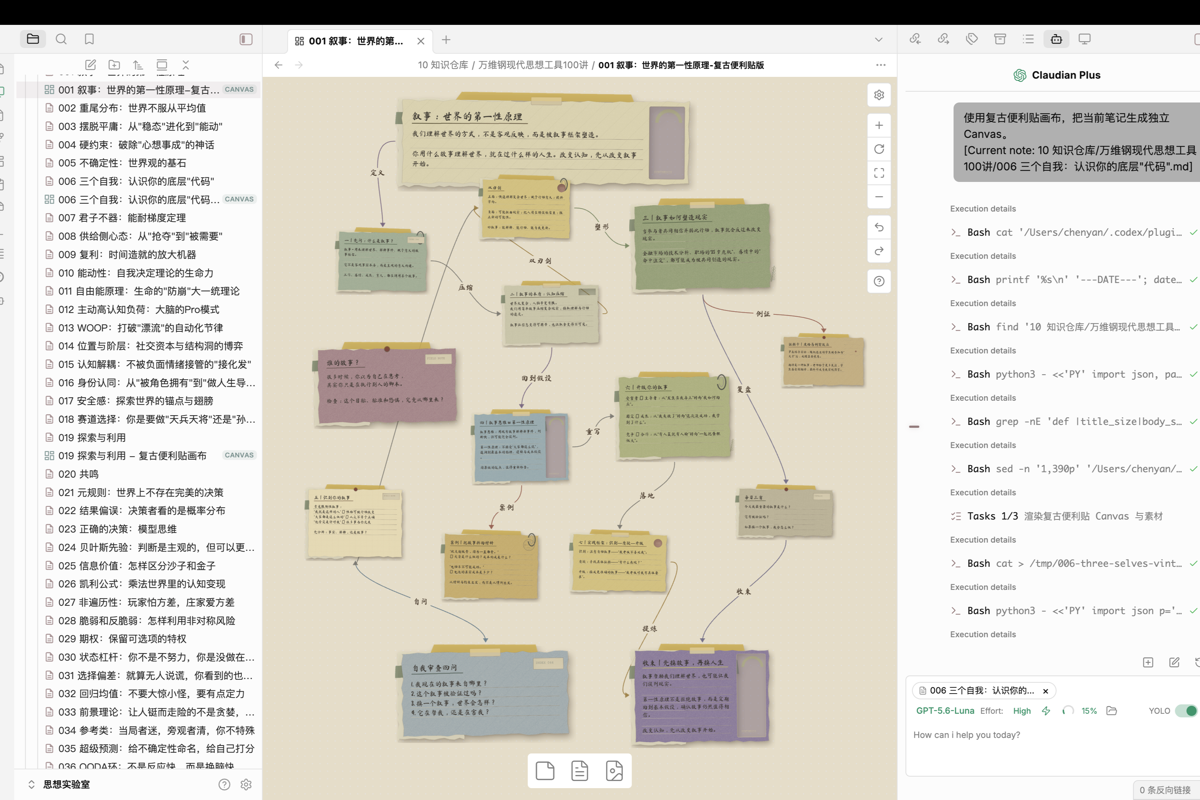Expand the 'Bash grep -nE' execution row
Screen dimensions: 1200x800
(x=1074, y=421)
